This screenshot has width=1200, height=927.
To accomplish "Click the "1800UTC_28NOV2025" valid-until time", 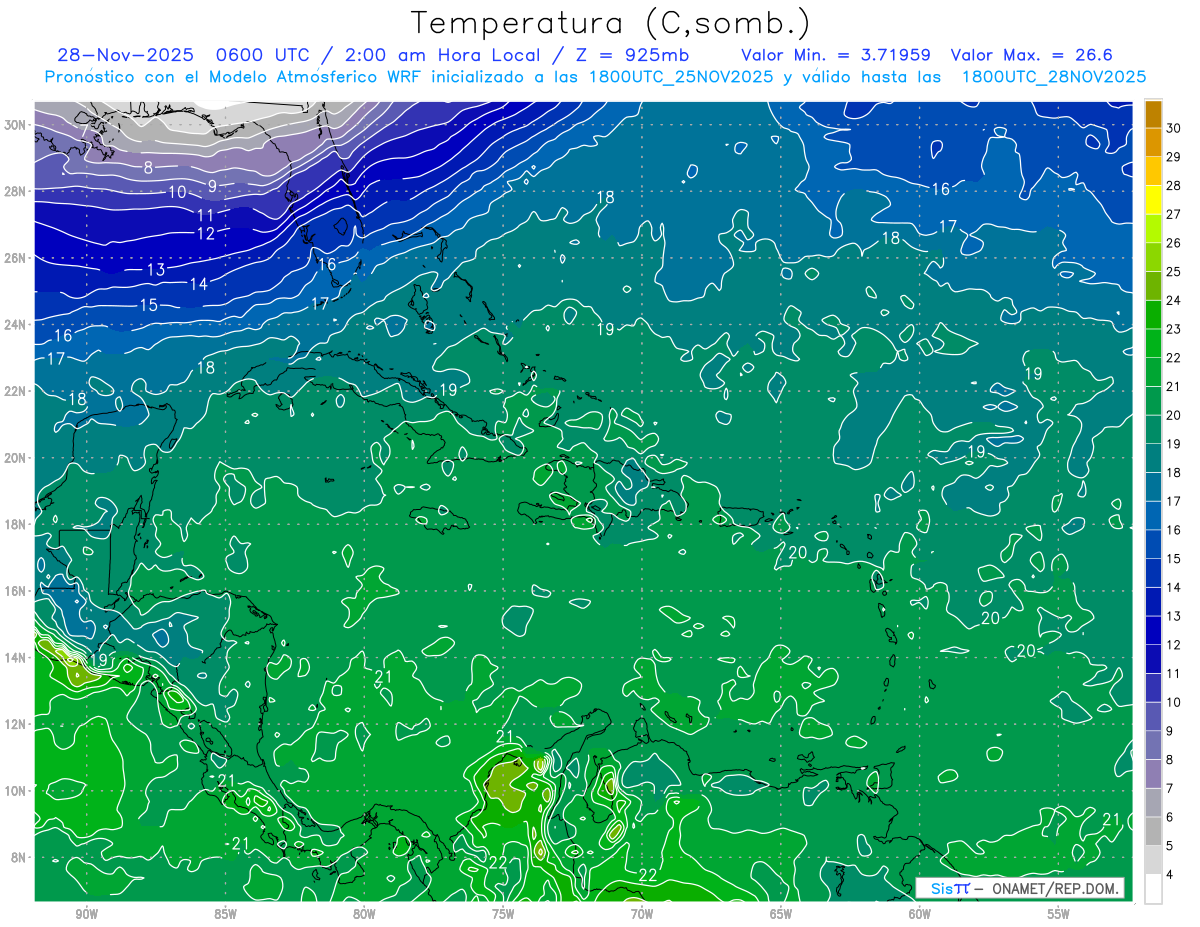I will 1054,77.
